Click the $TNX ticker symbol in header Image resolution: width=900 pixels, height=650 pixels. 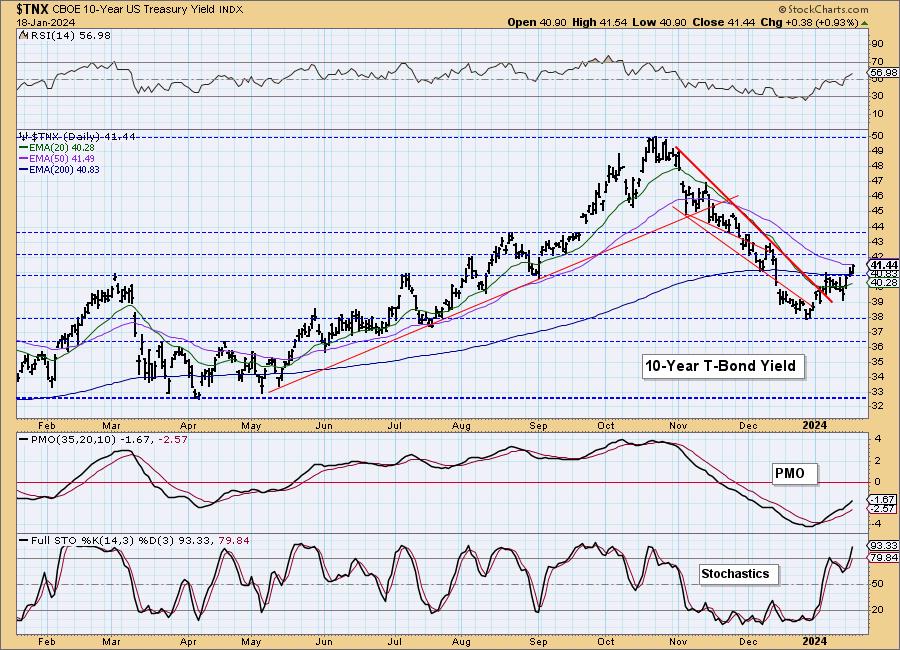33,9
